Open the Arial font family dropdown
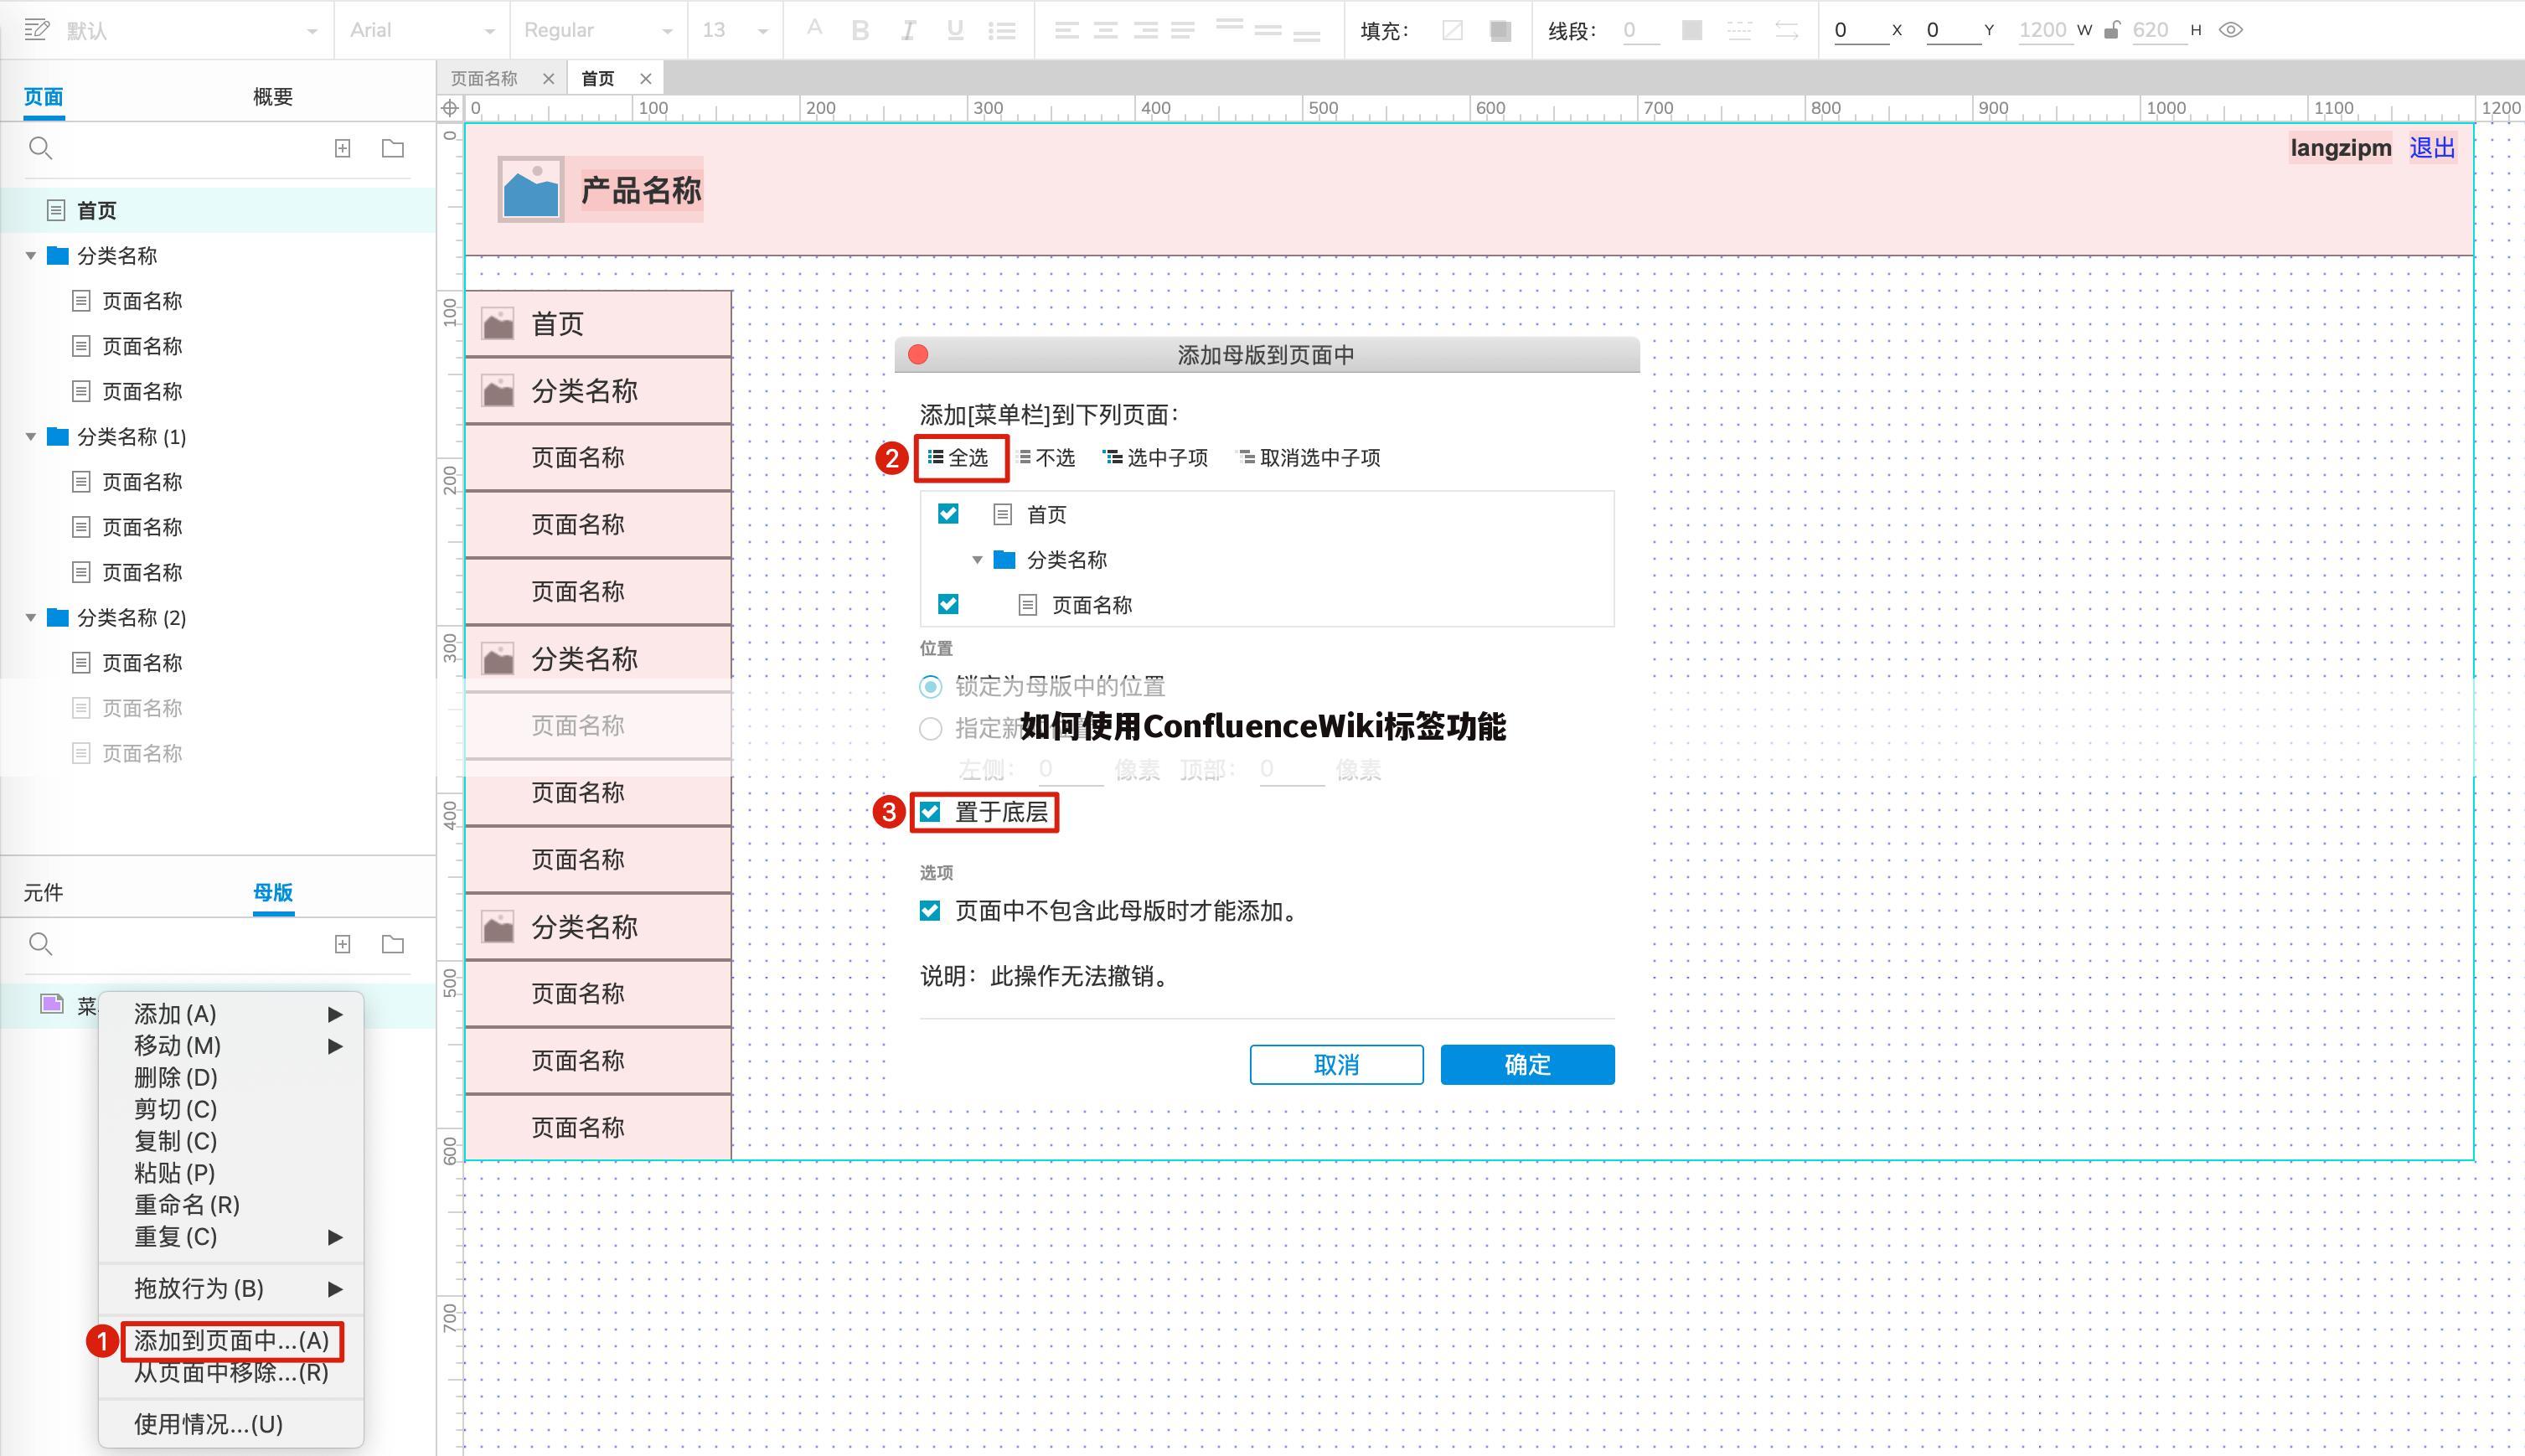The width and height of the screenshot is (2525, 1456). tap(419, 30)
